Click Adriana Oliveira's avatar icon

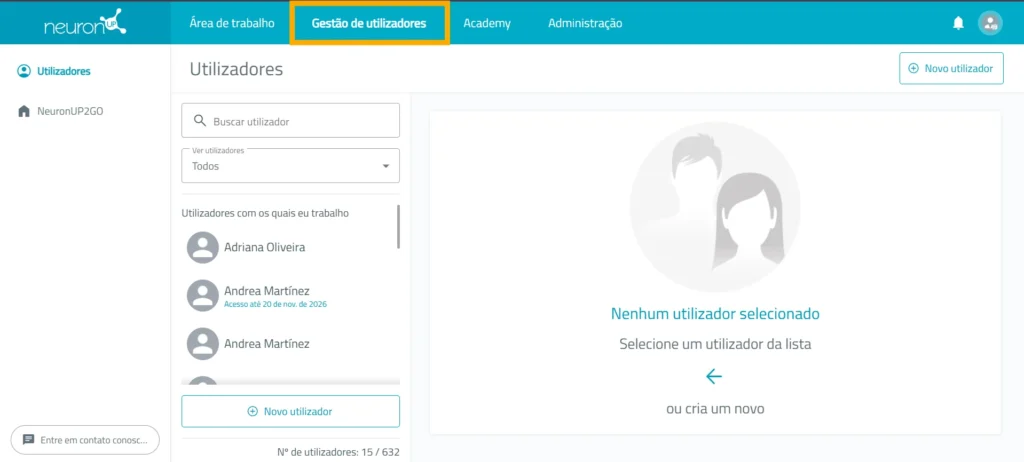tap(202, 248)
